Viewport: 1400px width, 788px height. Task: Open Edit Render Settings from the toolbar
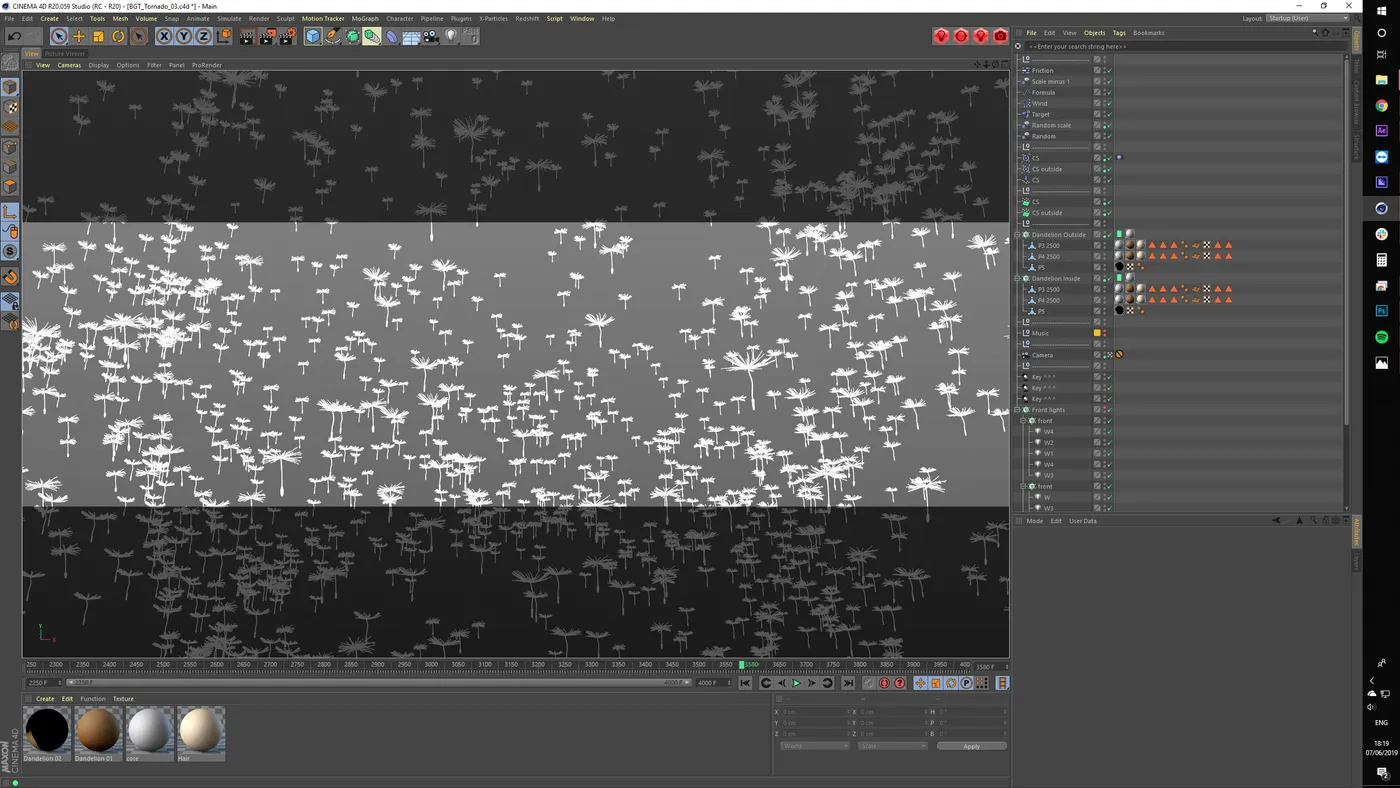point(286,36)
